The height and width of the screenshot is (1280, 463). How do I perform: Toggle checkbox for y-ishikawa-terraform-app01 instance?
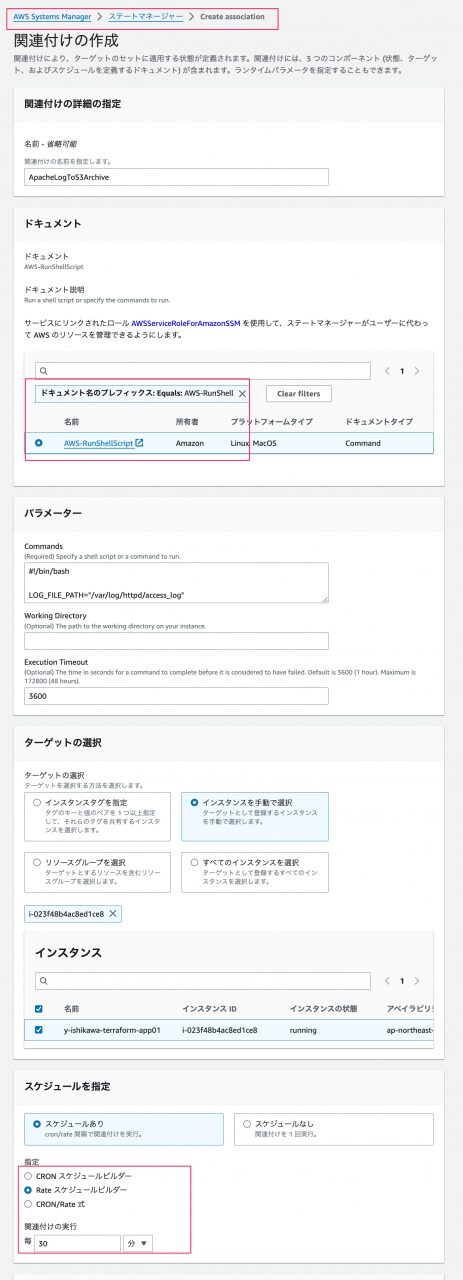39,1030
